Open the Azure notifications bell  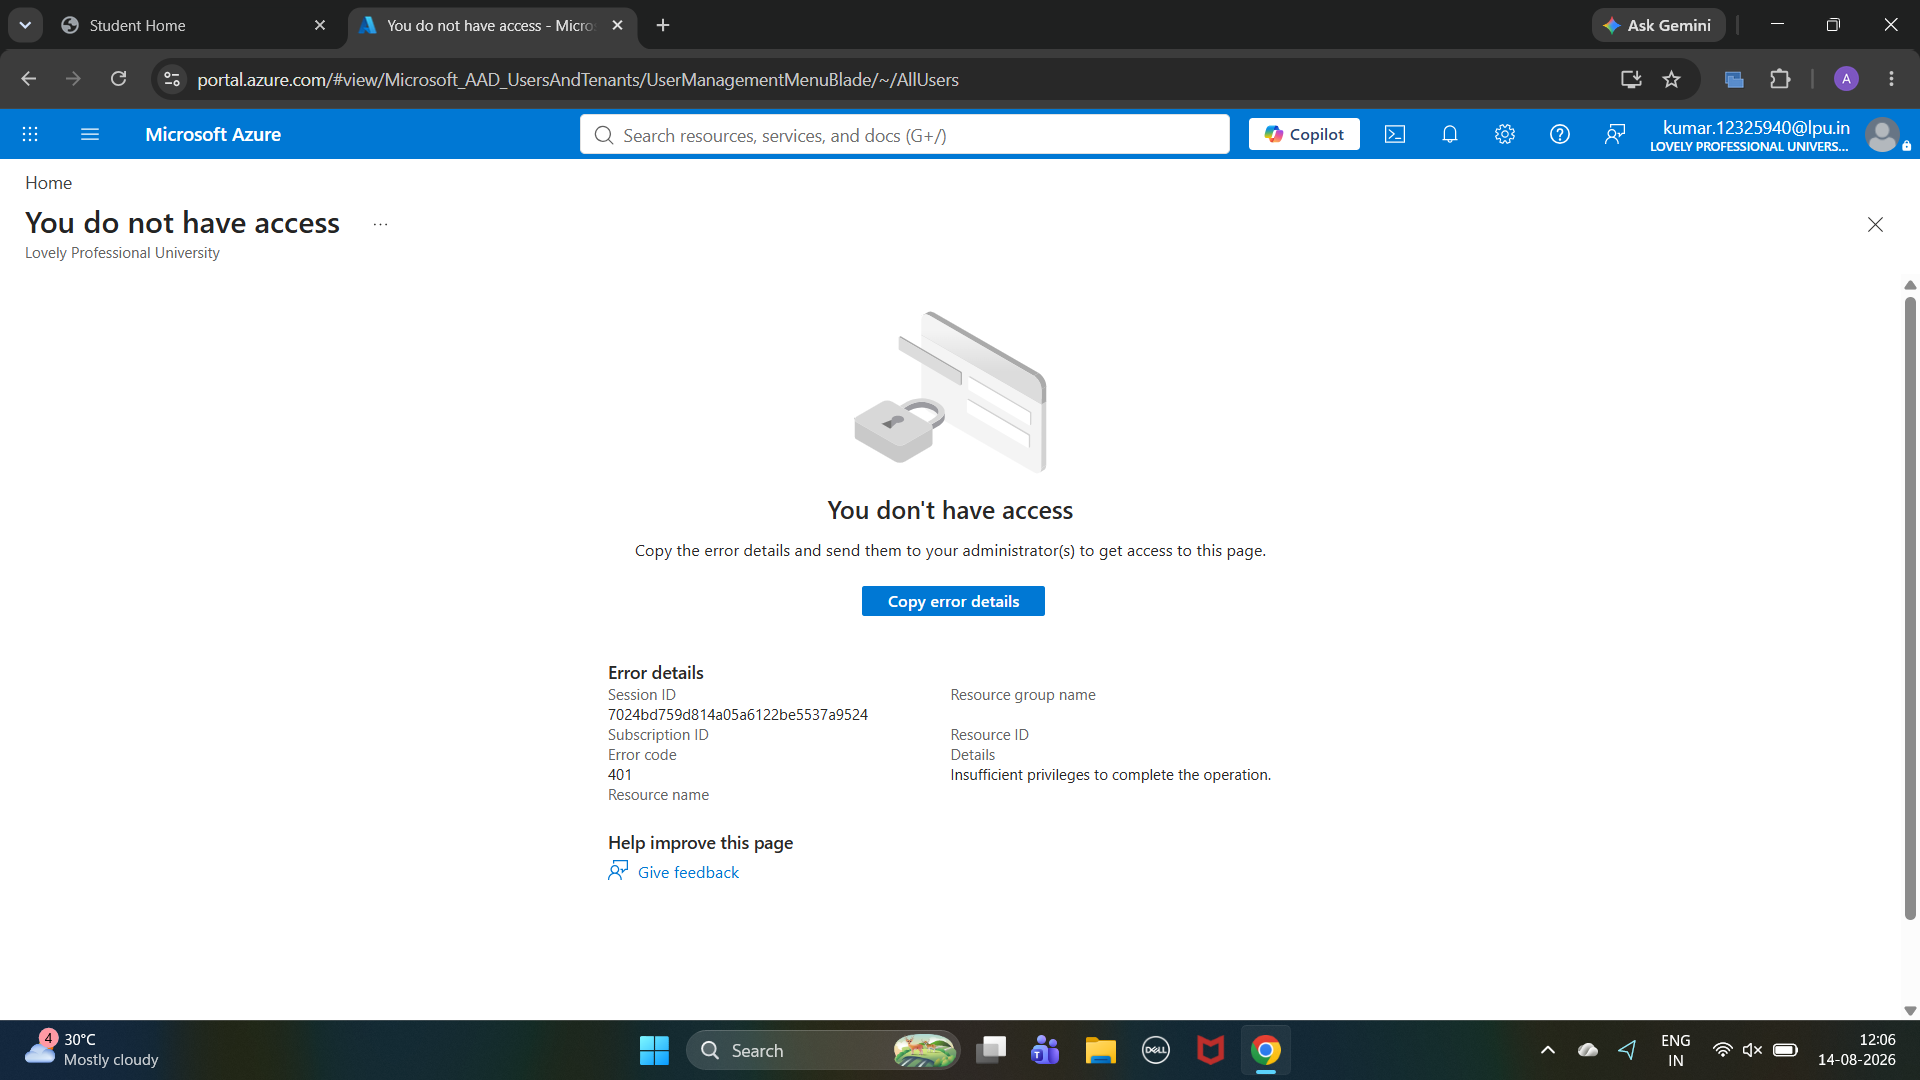coord(1450,134)
